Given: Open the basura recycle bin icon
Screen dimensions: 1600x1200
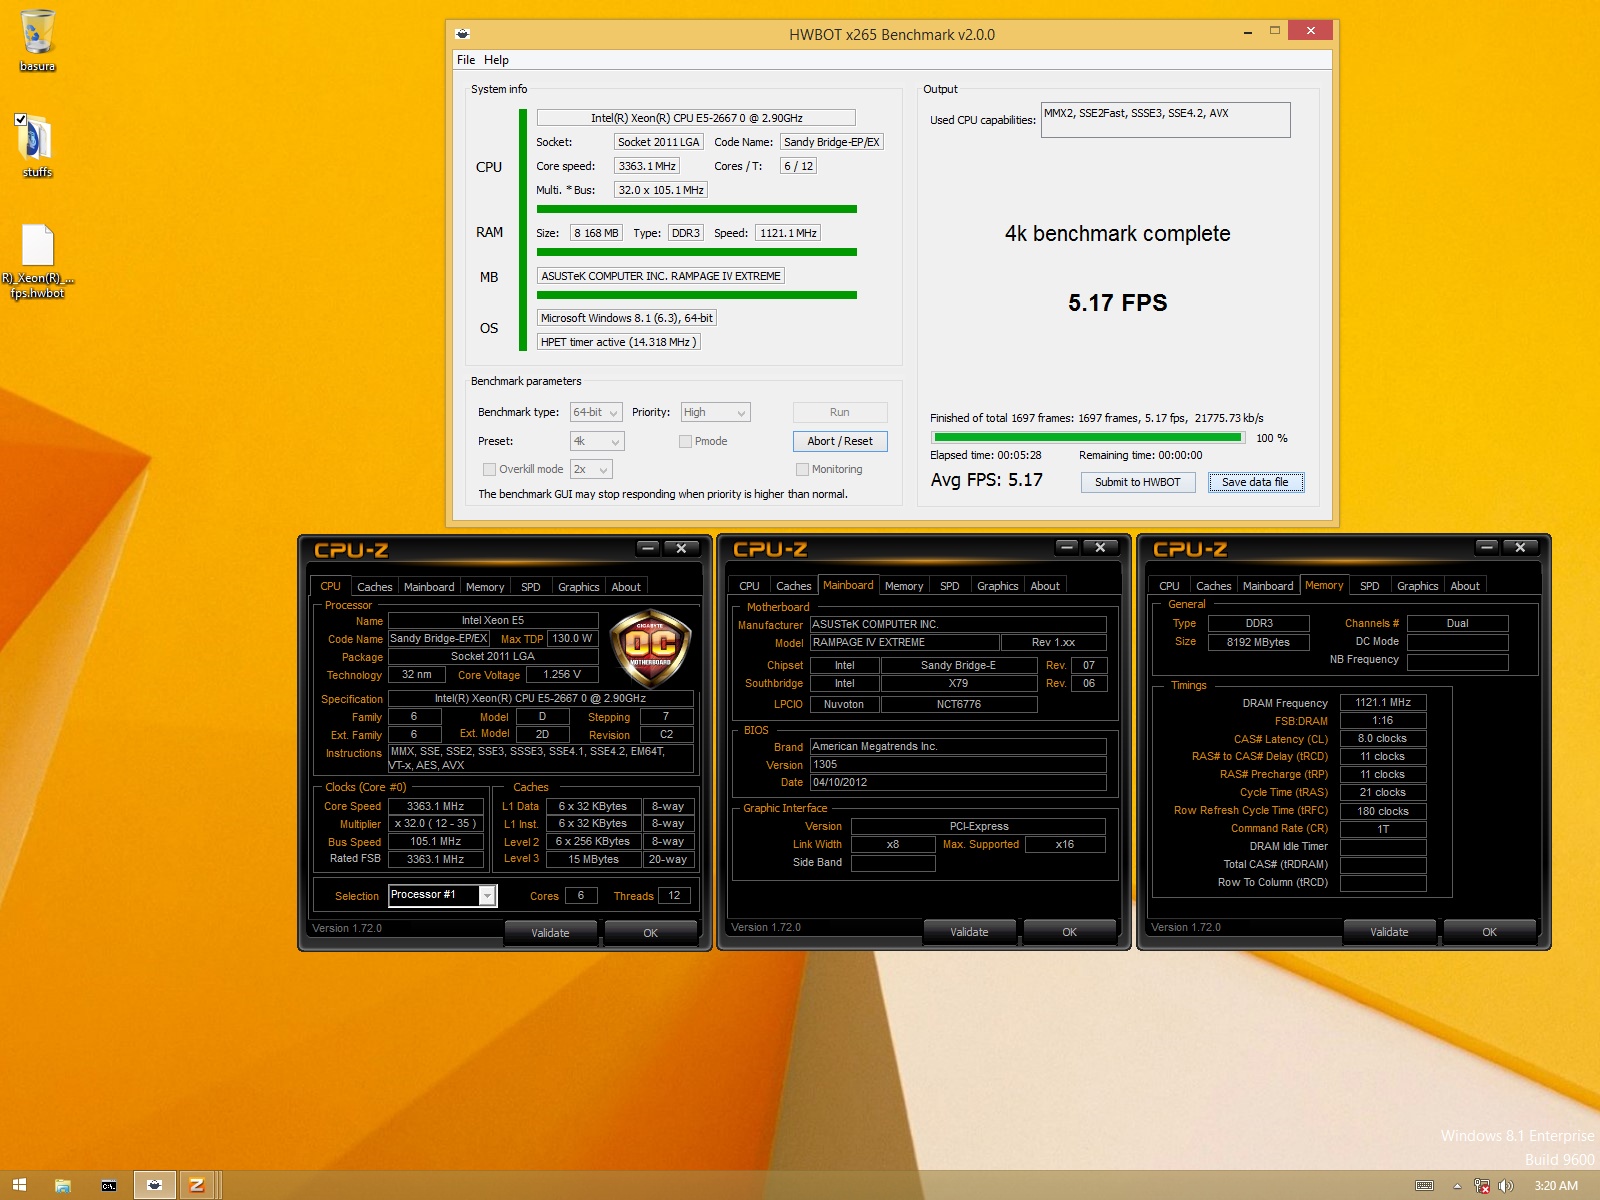Looking at the screenshot, I should [37, 40].
